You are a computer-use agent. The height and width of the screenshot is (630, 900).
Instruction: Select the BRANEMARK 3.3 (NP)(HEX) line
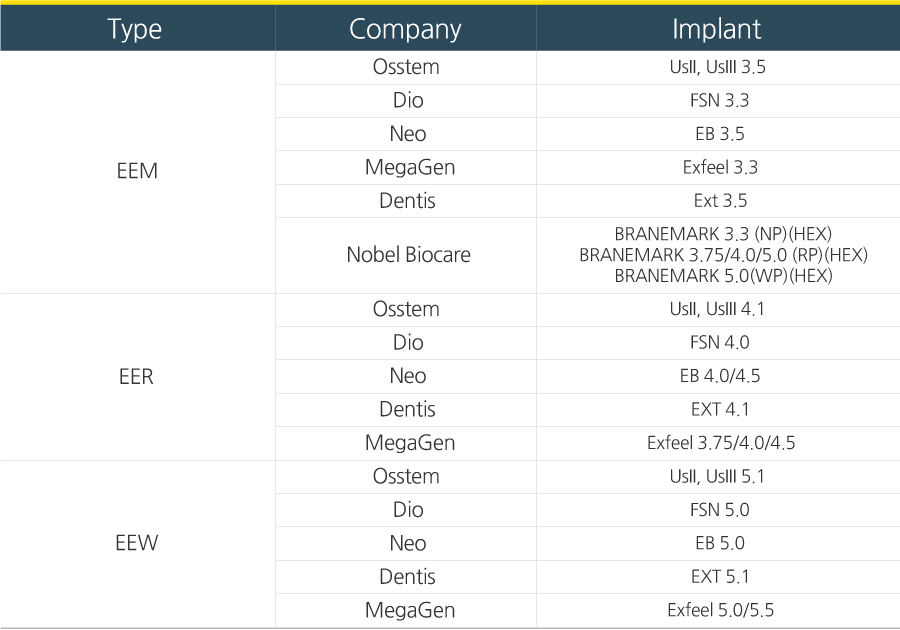tap(723, 234)
